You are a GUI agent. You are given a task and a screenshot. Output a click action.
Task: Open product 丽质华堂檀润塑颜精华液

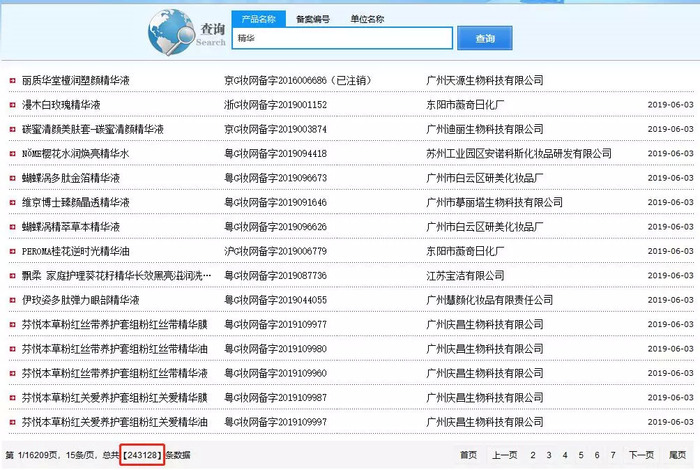75,80
